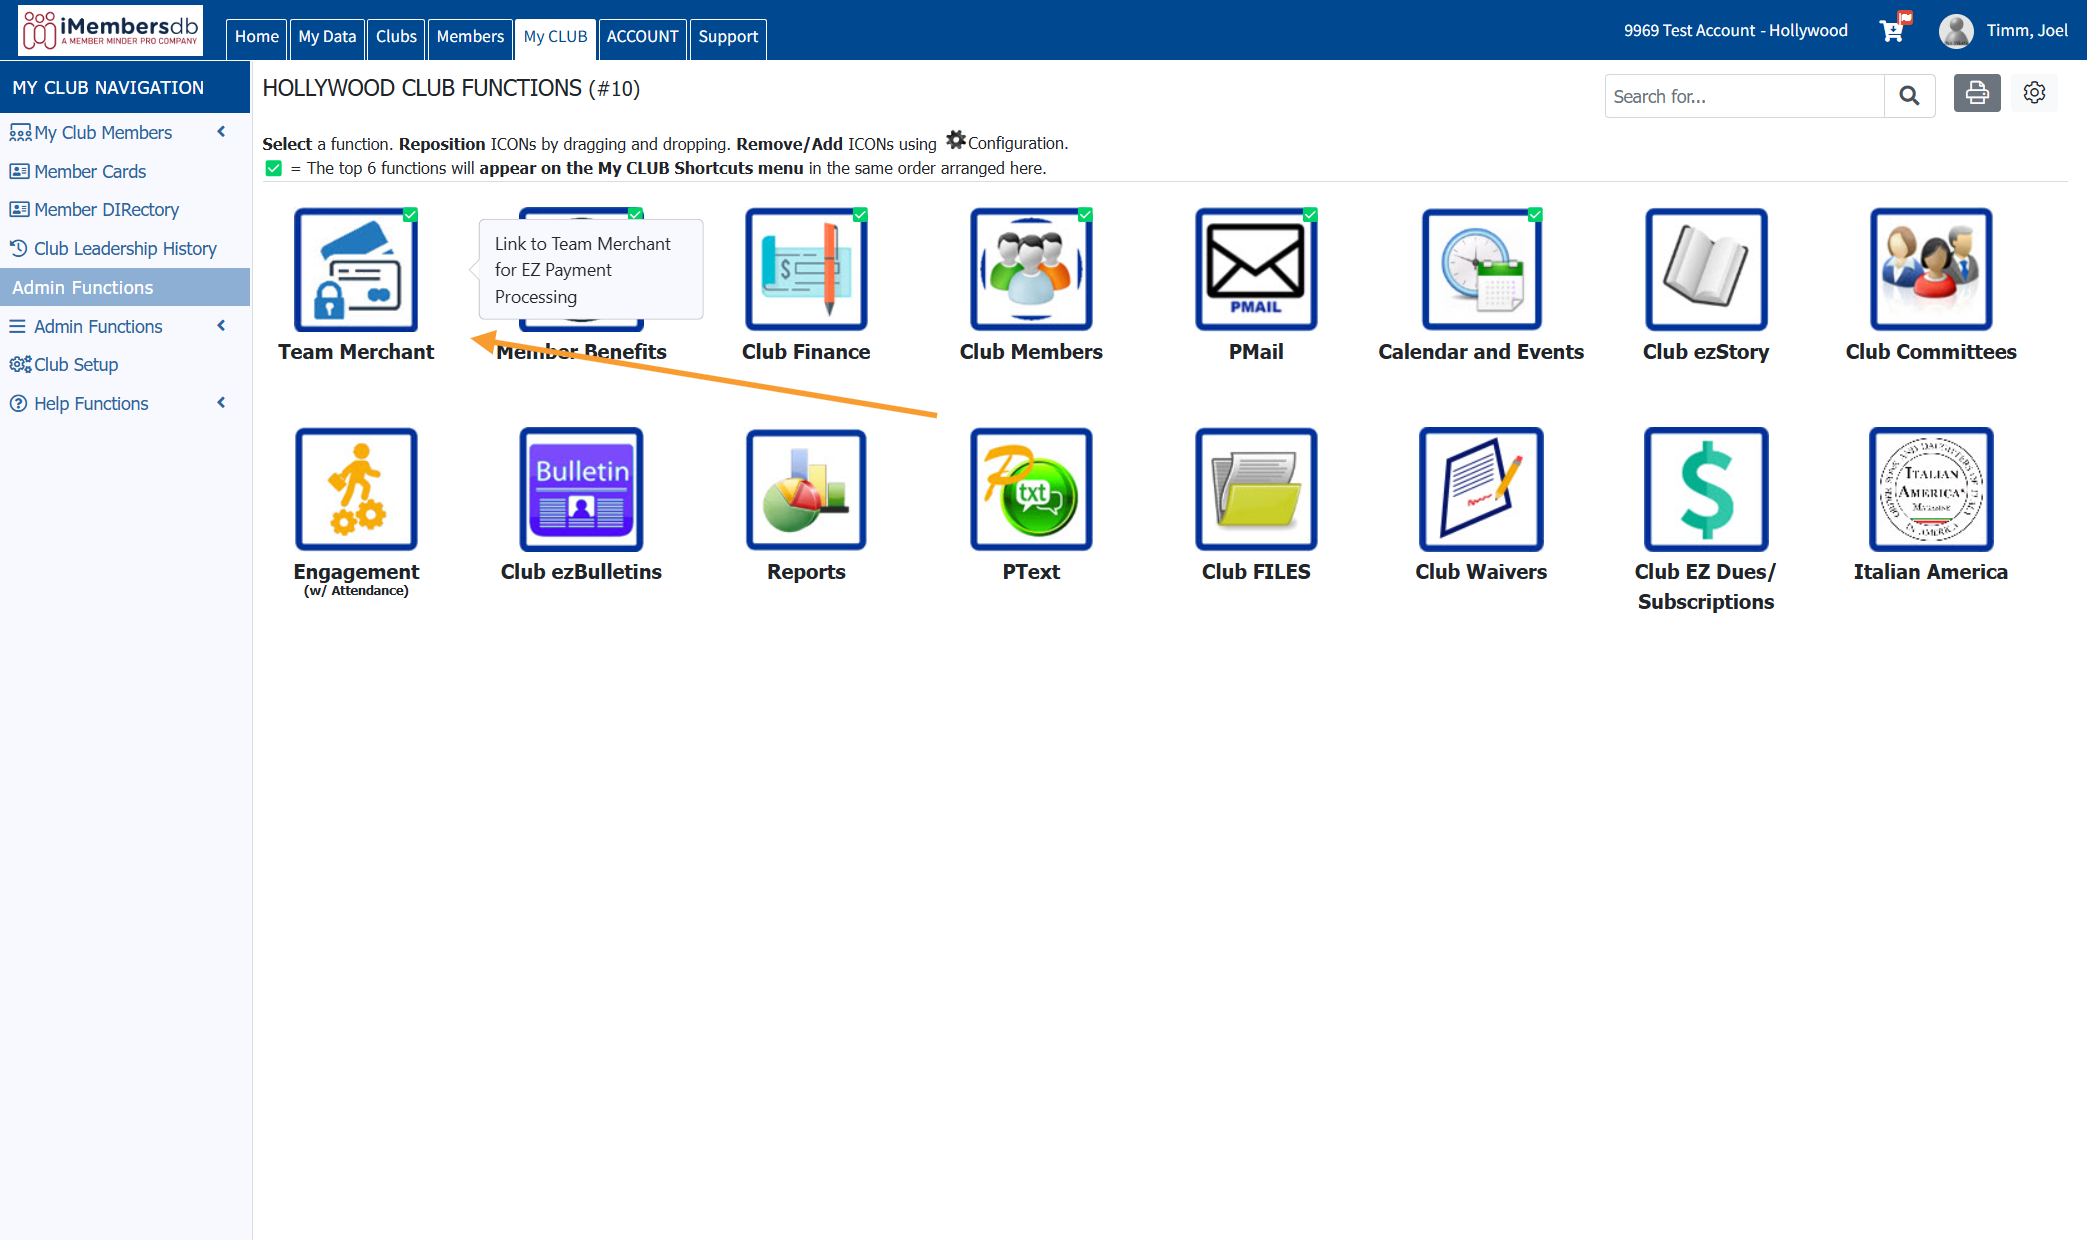Click the print button
The width and height of the screenshot is (2087, 1242).
(1977, 93)
